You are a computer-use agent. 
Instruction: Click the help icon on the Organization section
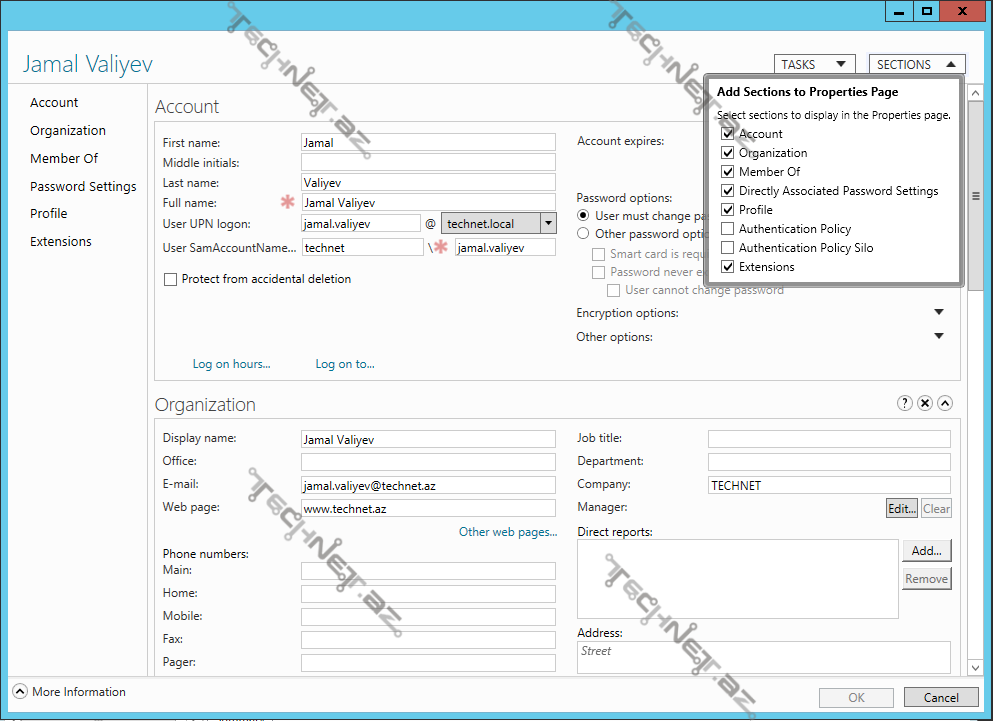click(905, 402)
